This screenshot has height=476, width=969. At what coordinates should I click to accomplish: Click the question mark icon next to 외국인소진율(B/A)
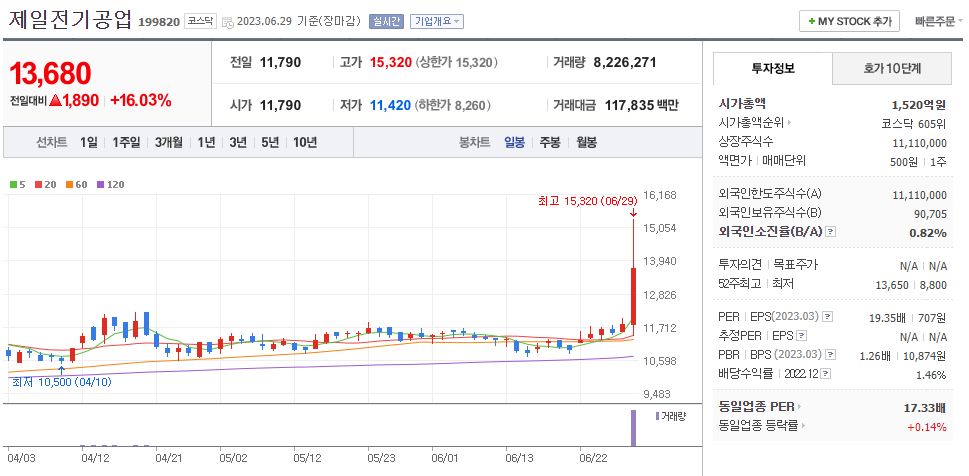tap(831, 232)
